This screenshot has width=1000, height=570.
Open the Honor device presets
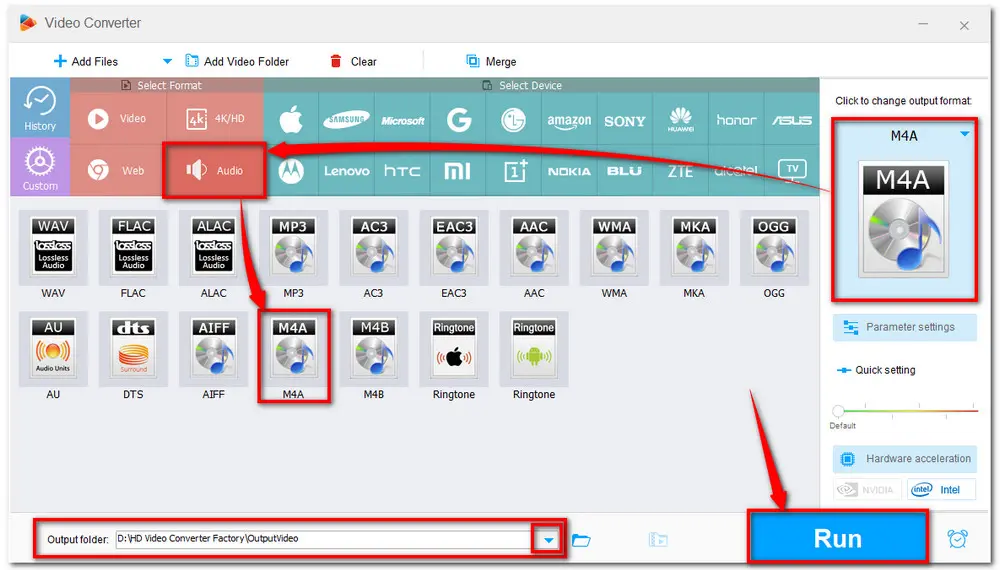(736, 119)
